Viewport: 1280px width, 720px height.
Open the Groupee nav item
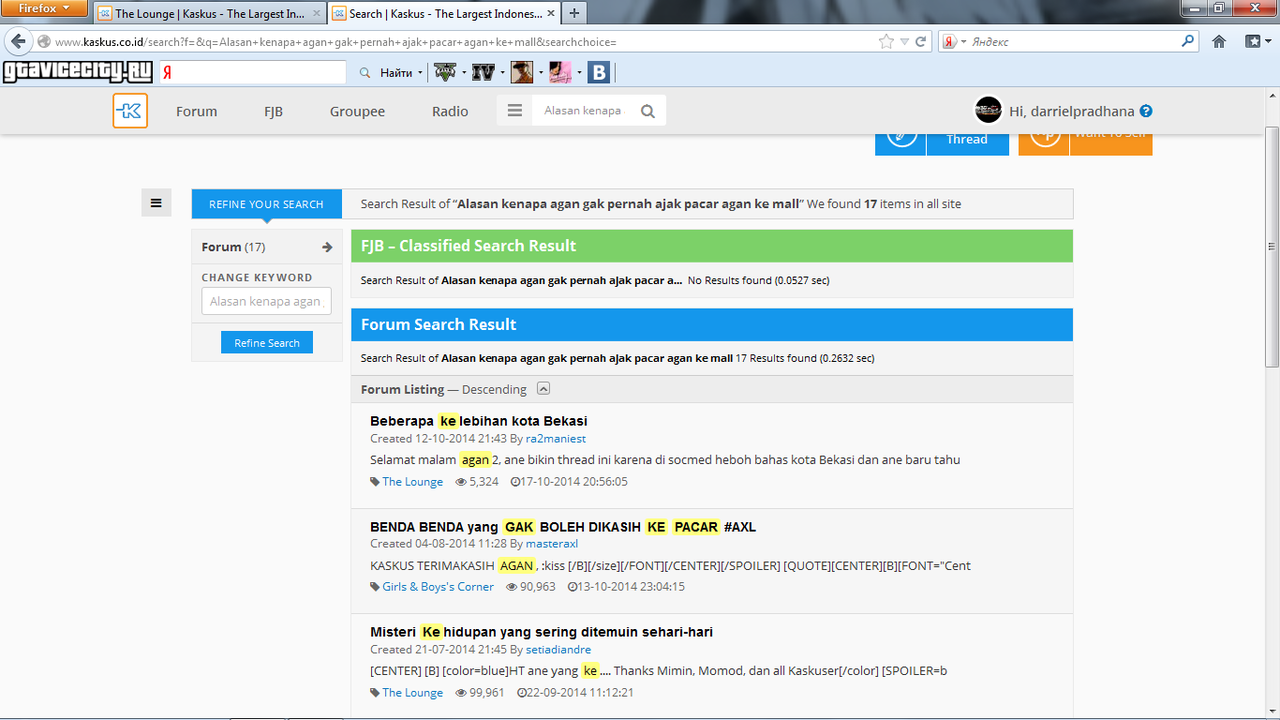357,111
